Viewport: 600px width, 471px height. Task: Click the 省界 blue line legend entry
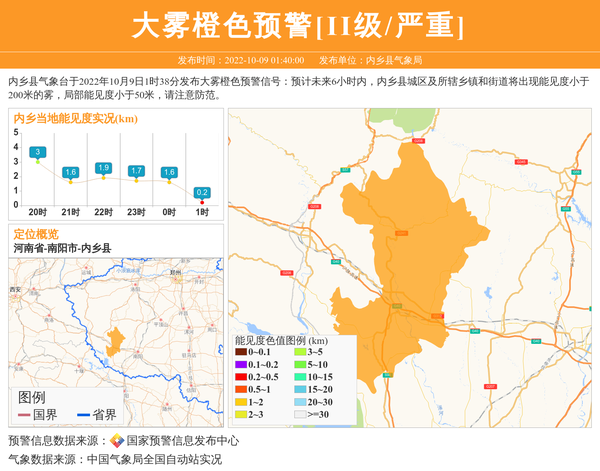point(96,414)
